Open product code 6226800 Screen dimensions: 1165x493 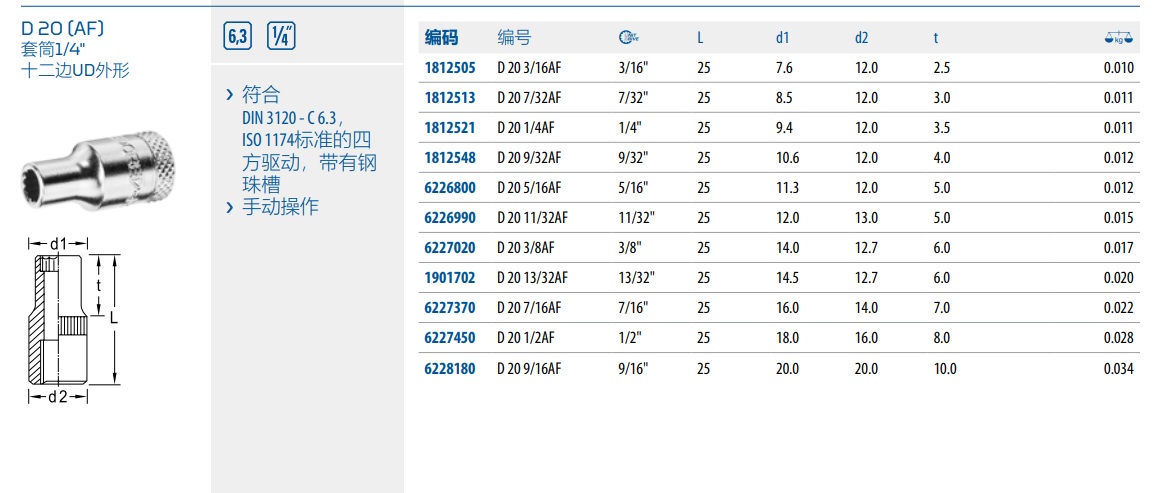pos(450,188)
